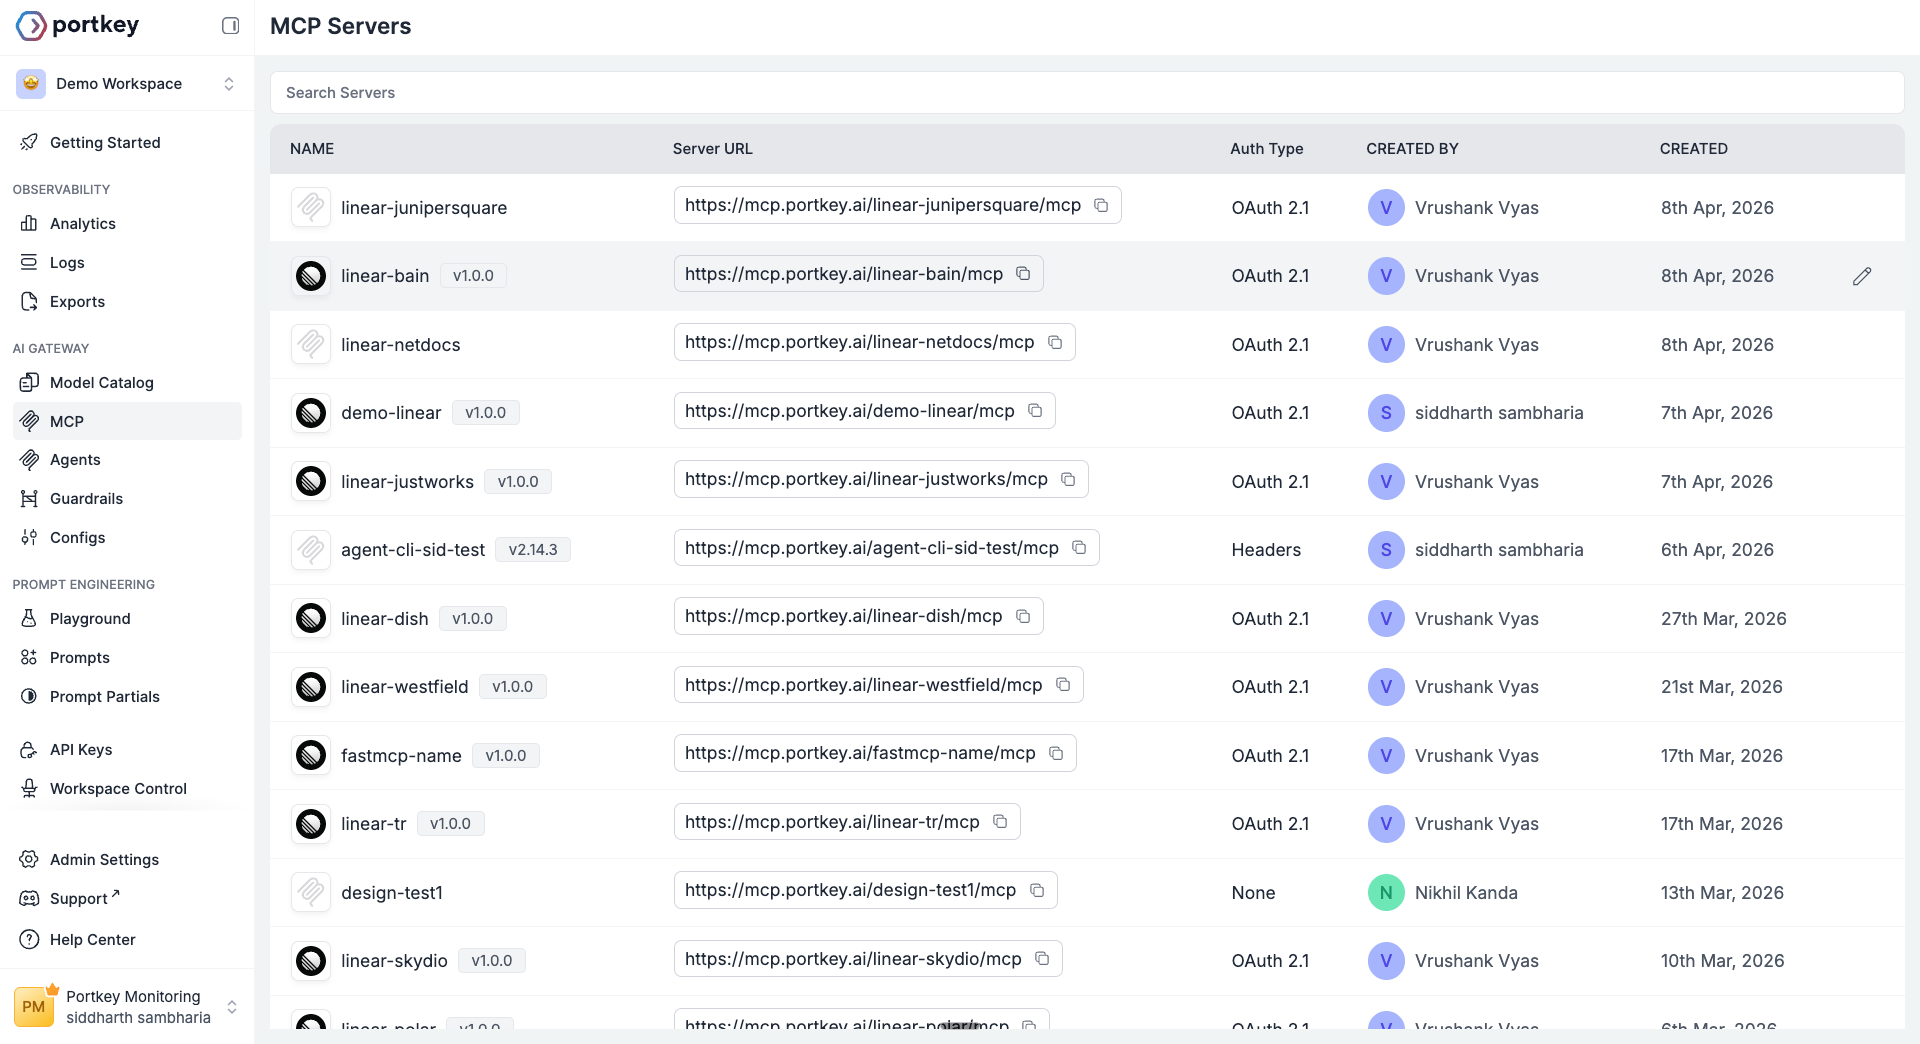Click the 27th Mar, 2026 date
1920x1044 pixels.
[1724, 619]
